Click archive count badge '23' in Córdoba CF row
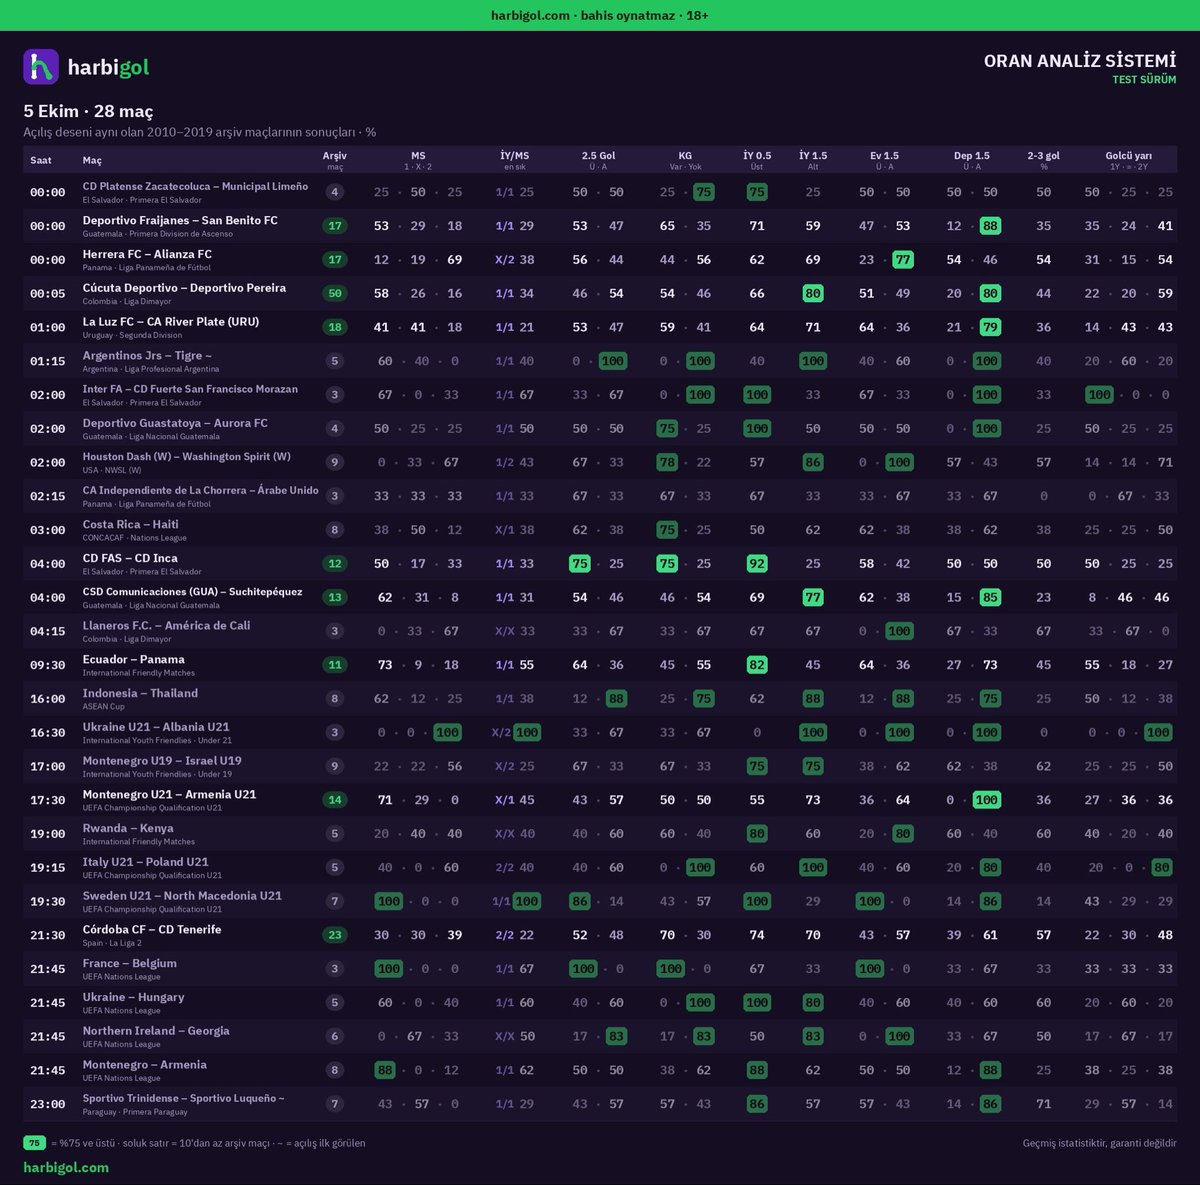 [335, 936]
